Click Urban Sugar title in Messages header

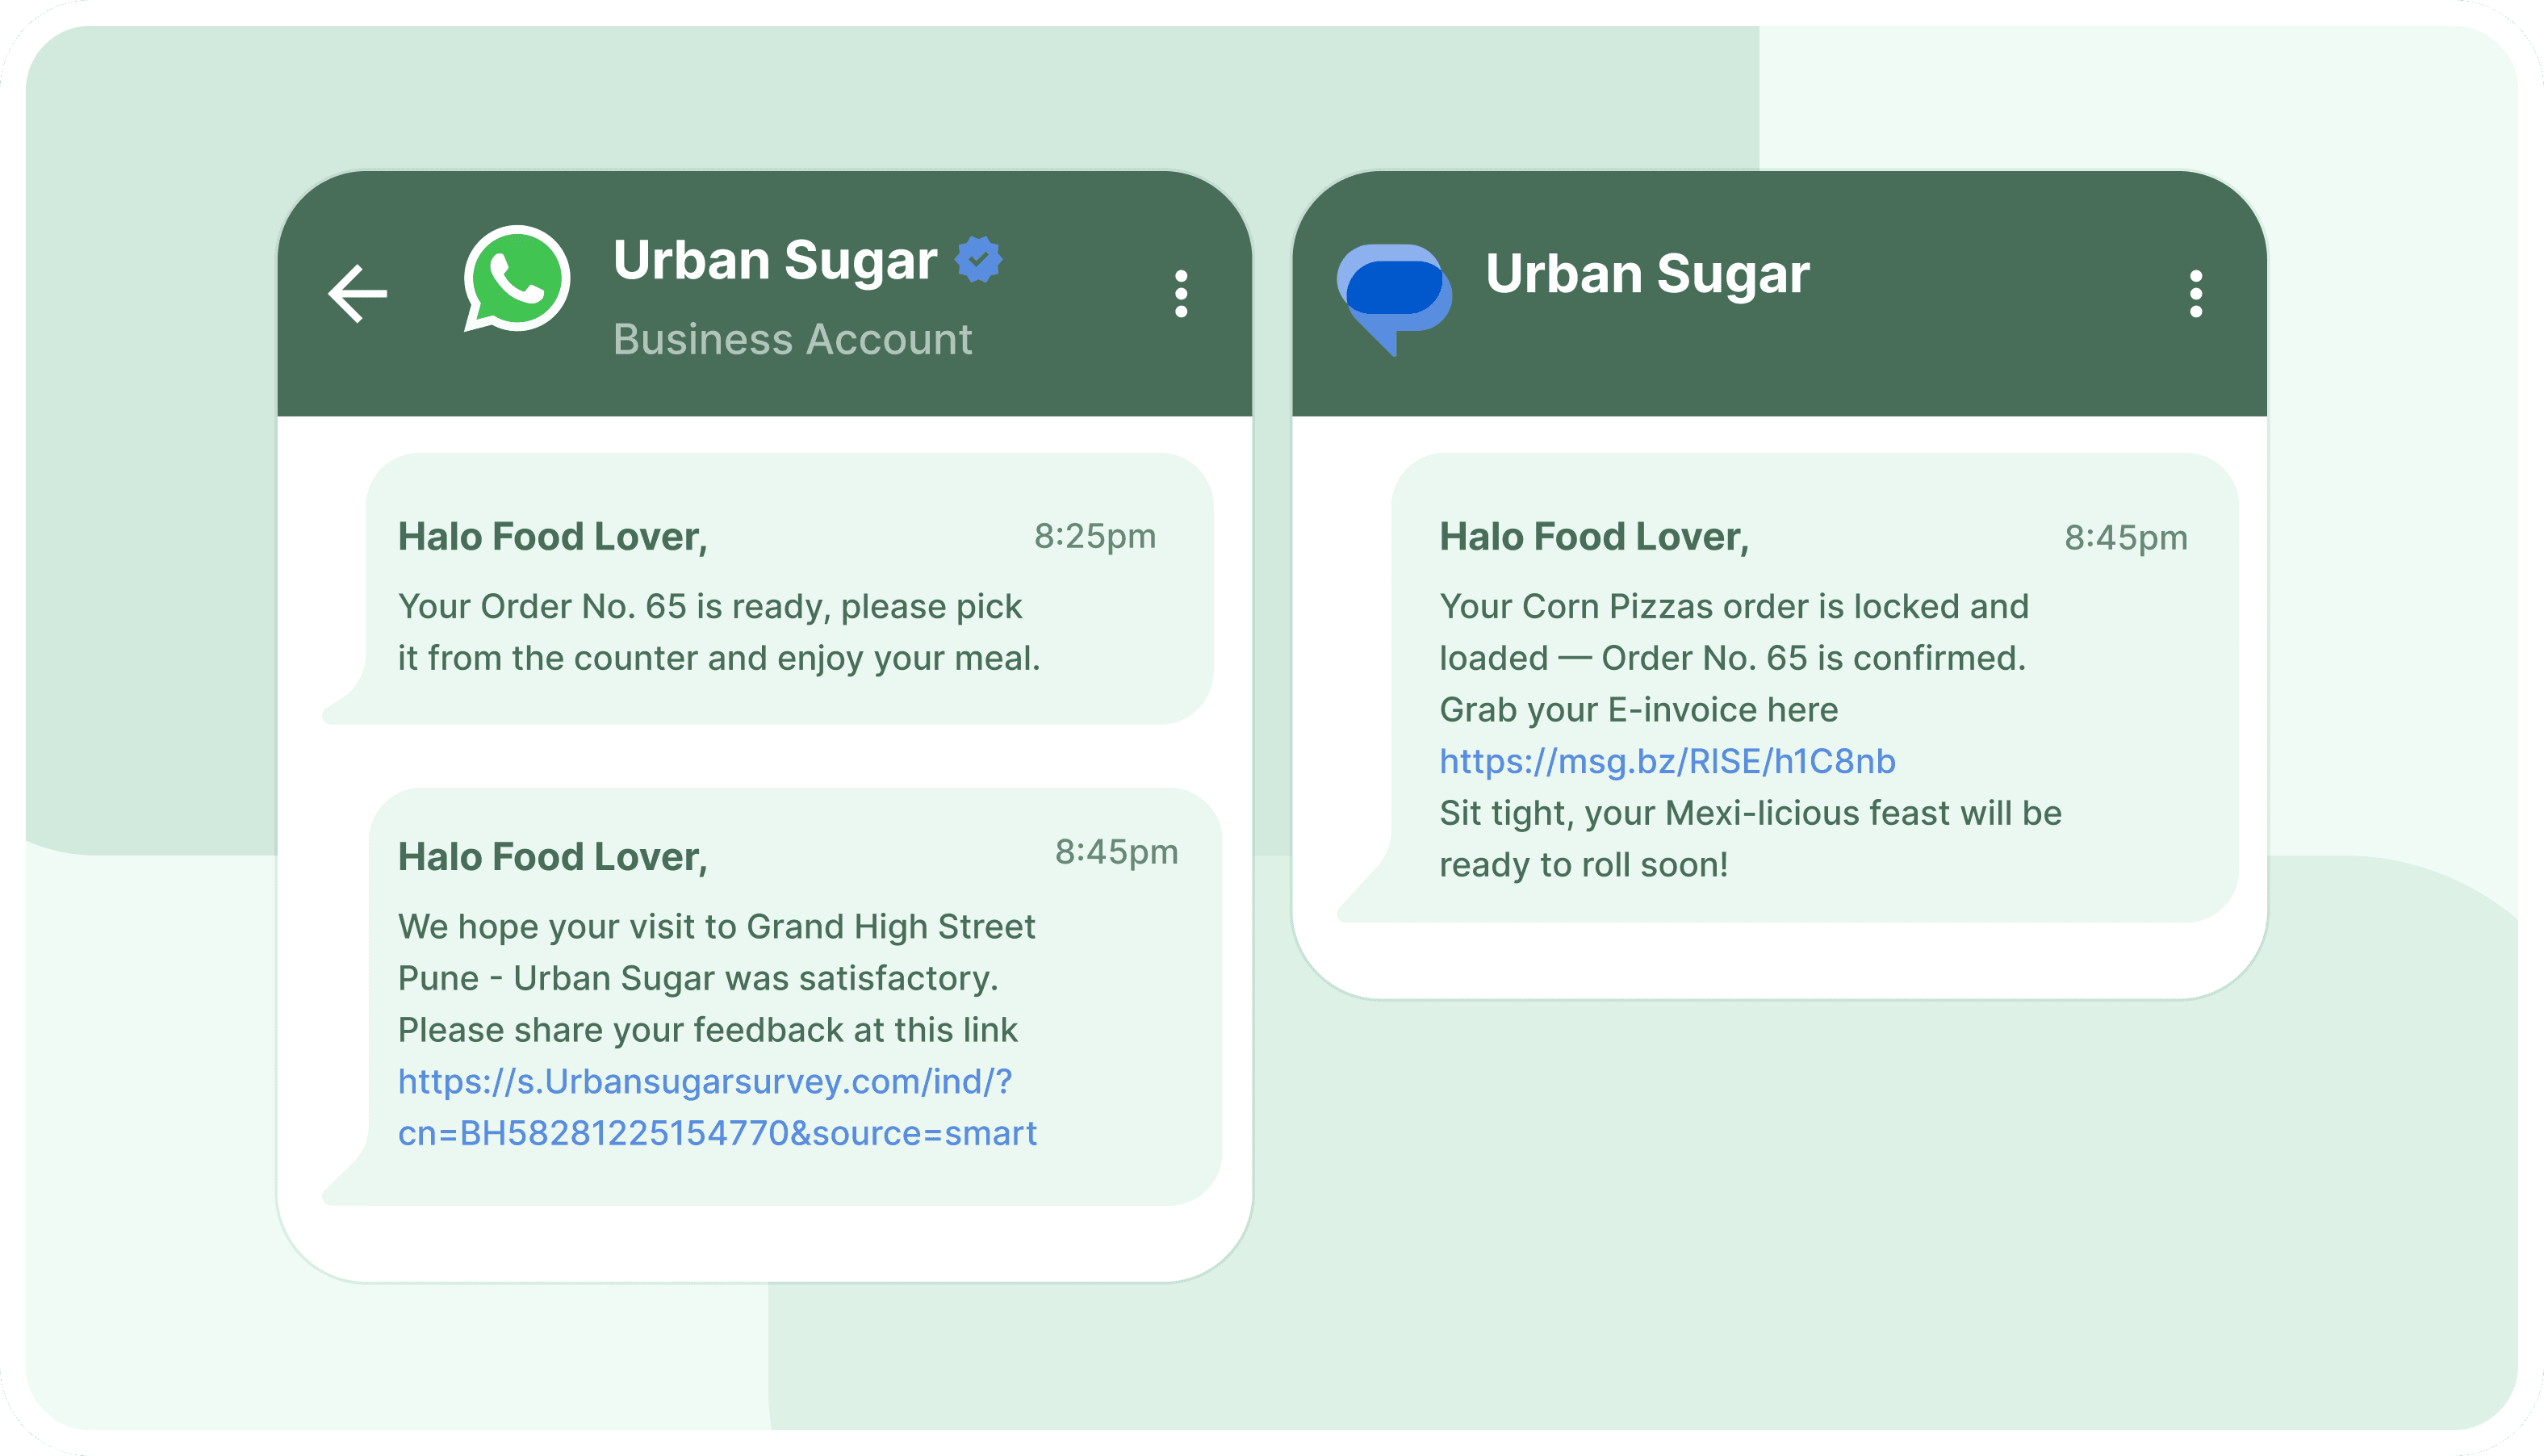pos(1647,274)
